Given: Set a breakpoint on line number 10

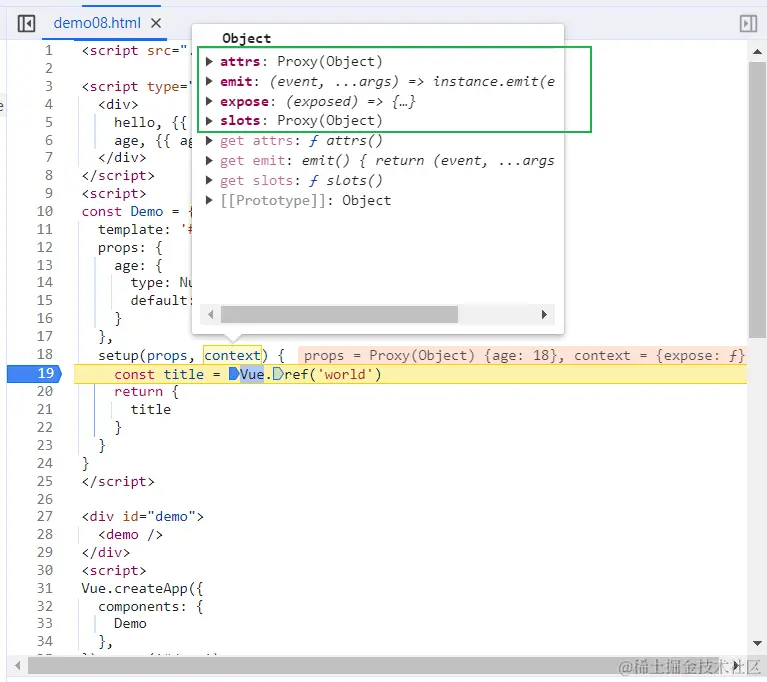Looking at the screenshot, I should 45,211.
